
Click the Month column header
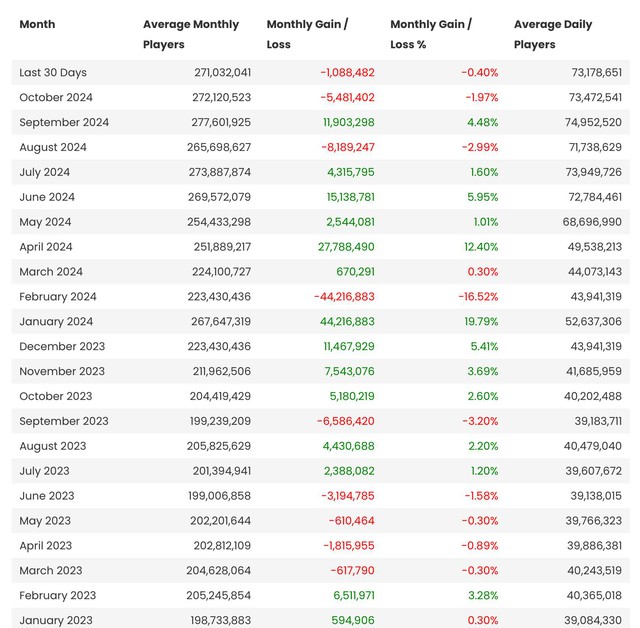tap(37, 24)
